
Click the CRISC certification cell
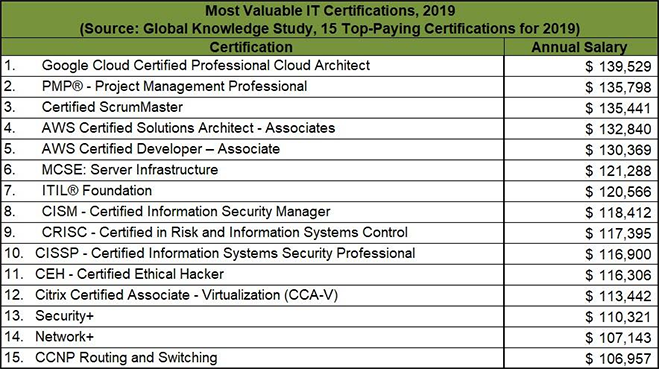[252, 233]
